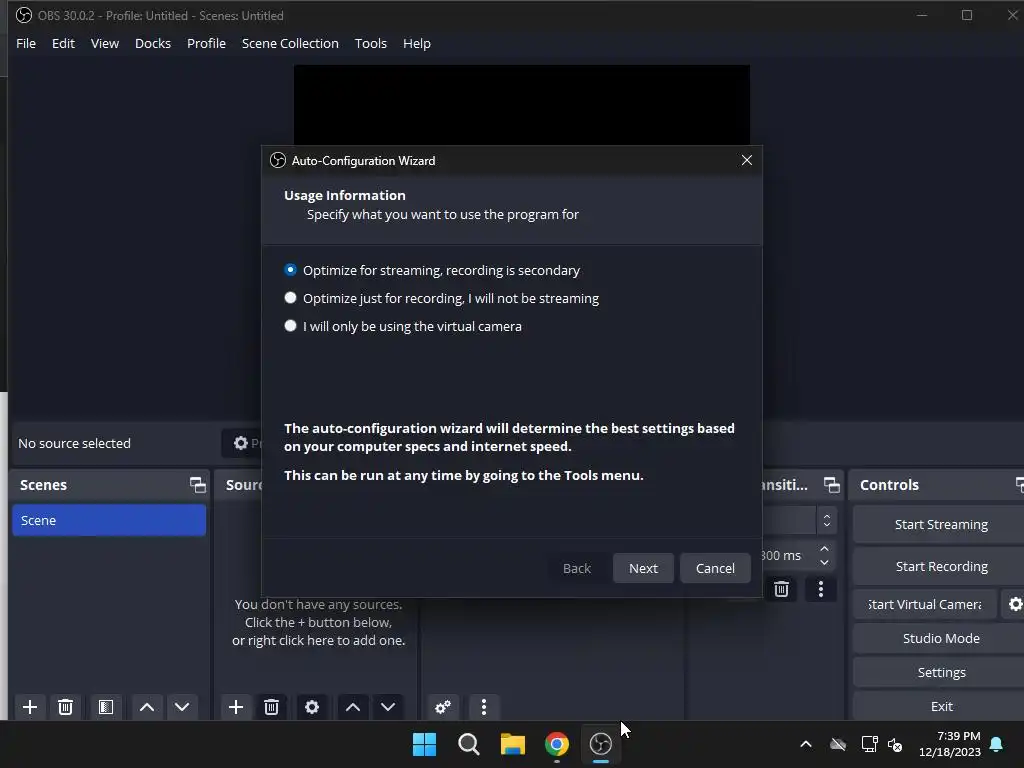Image resolution: width=1024 pixels, height=768 pixels.
Task: Click the OneDrive cloud icon in the system tray
Action: tap(838, 744)
